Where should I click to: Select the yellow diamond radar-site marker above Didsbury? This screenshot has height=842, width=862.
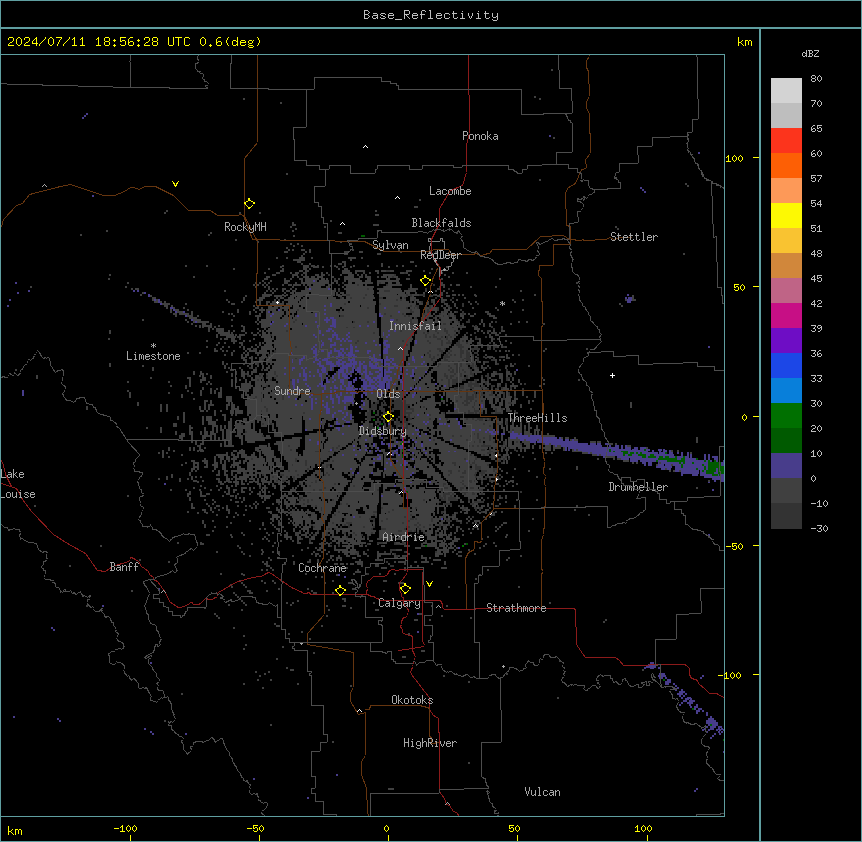click(x=388, y=417)
